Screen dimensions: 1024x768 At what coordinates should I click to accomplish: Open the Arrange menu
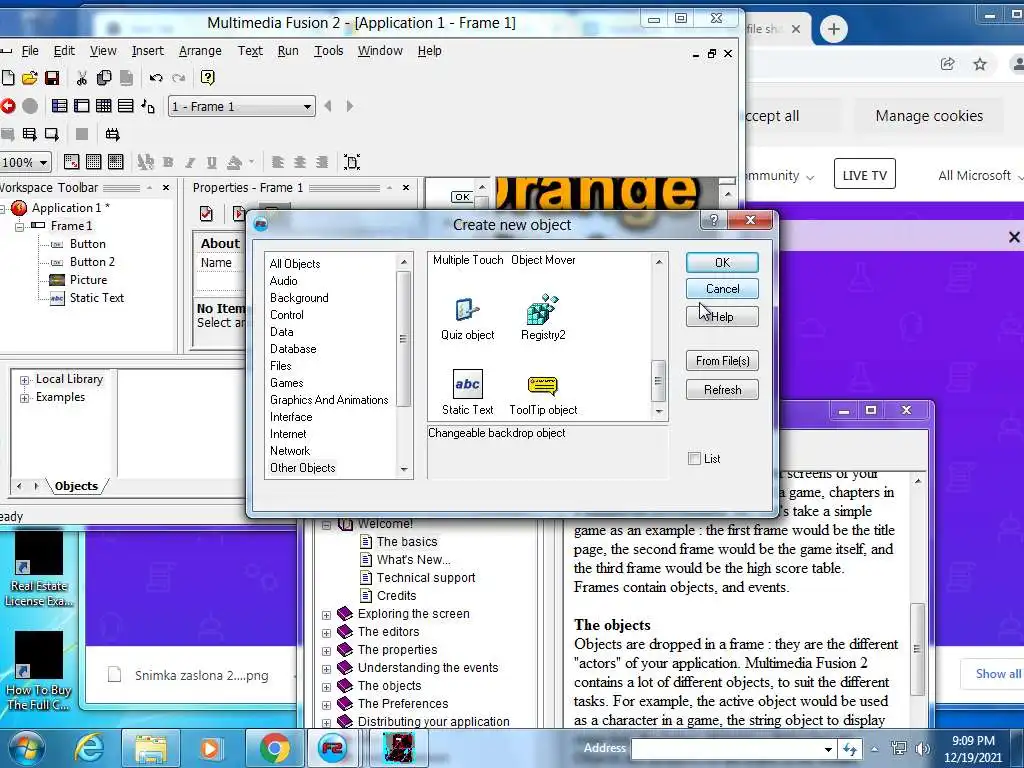click(200, 50)
